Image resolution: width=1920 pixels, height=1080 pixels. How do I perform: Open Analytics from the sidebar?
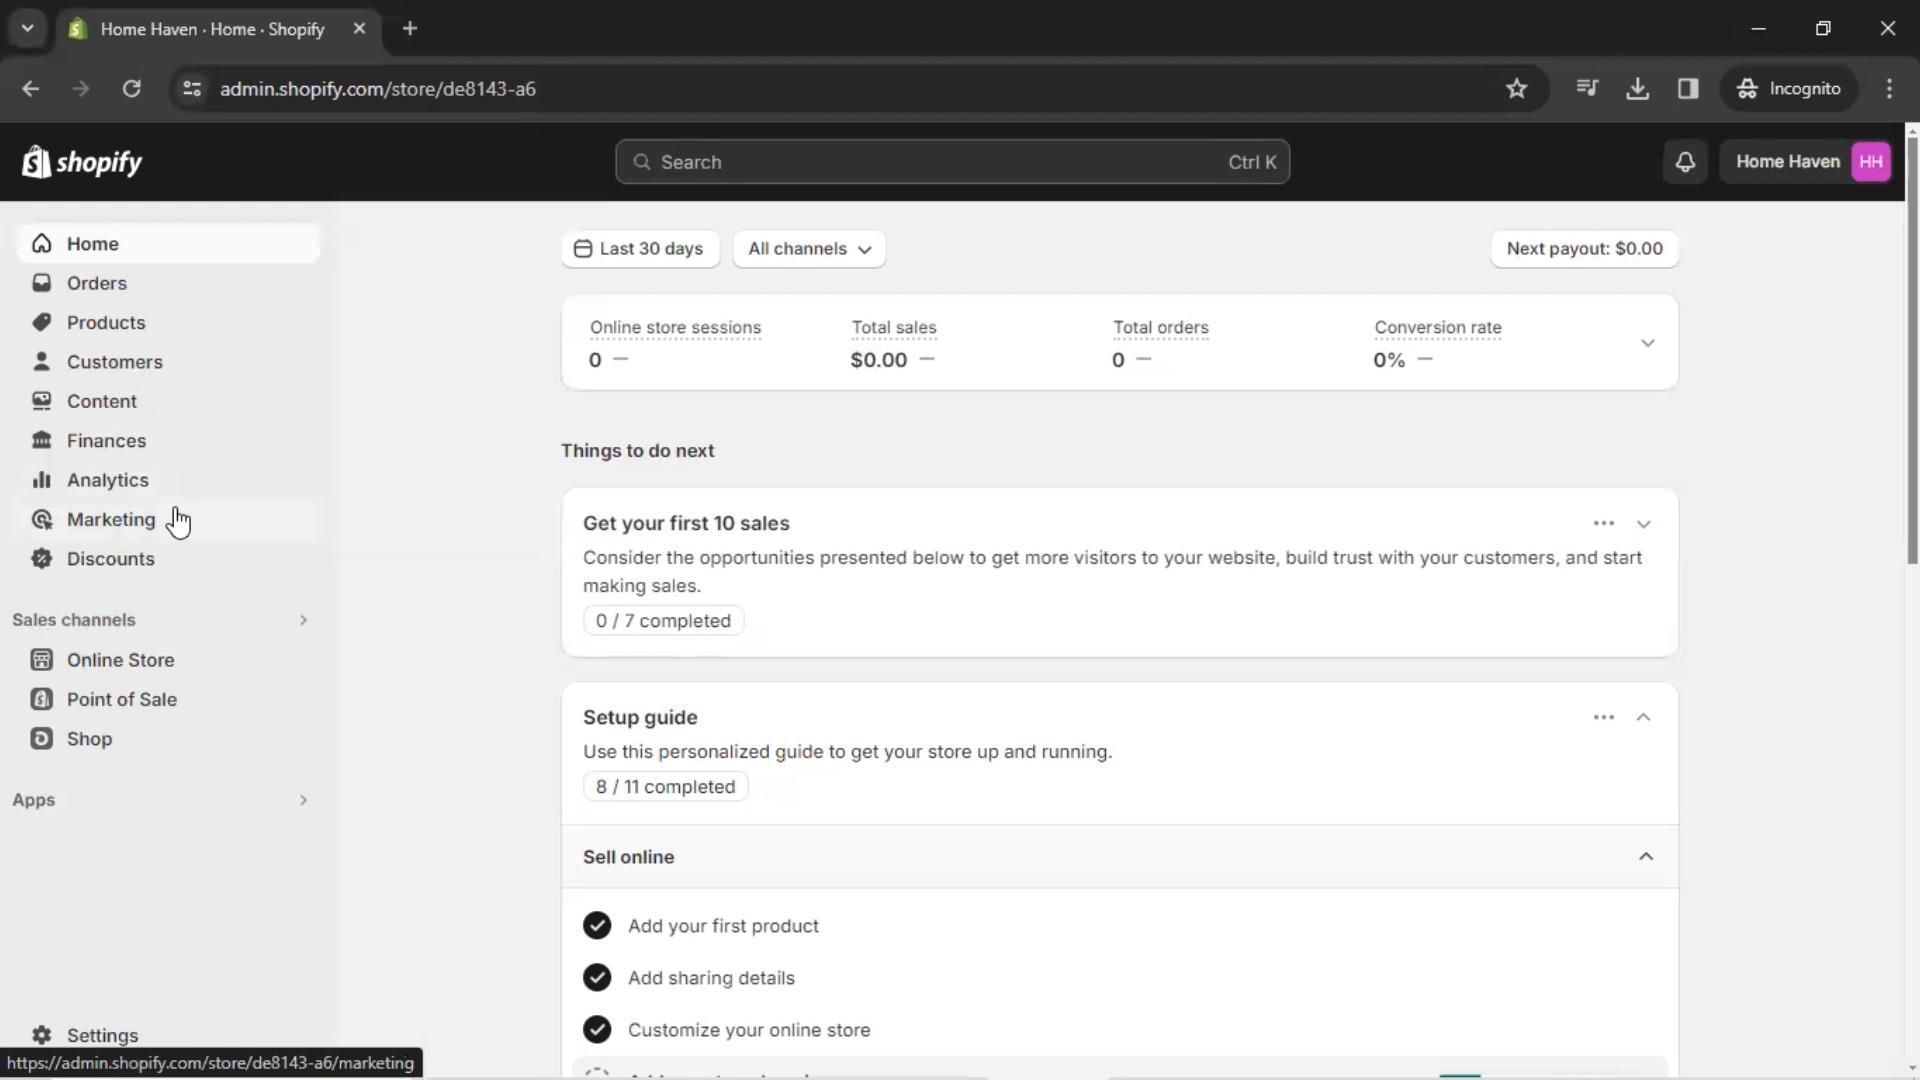(x=107, y=480)
